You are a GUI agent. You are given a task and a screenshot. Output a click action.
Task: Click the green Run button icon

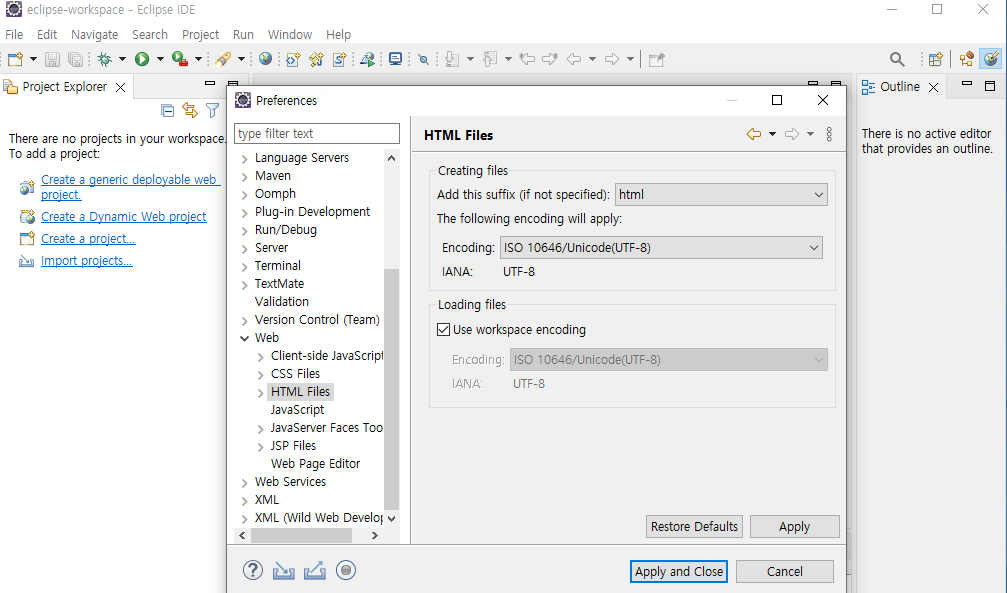[x=142, y=59]
